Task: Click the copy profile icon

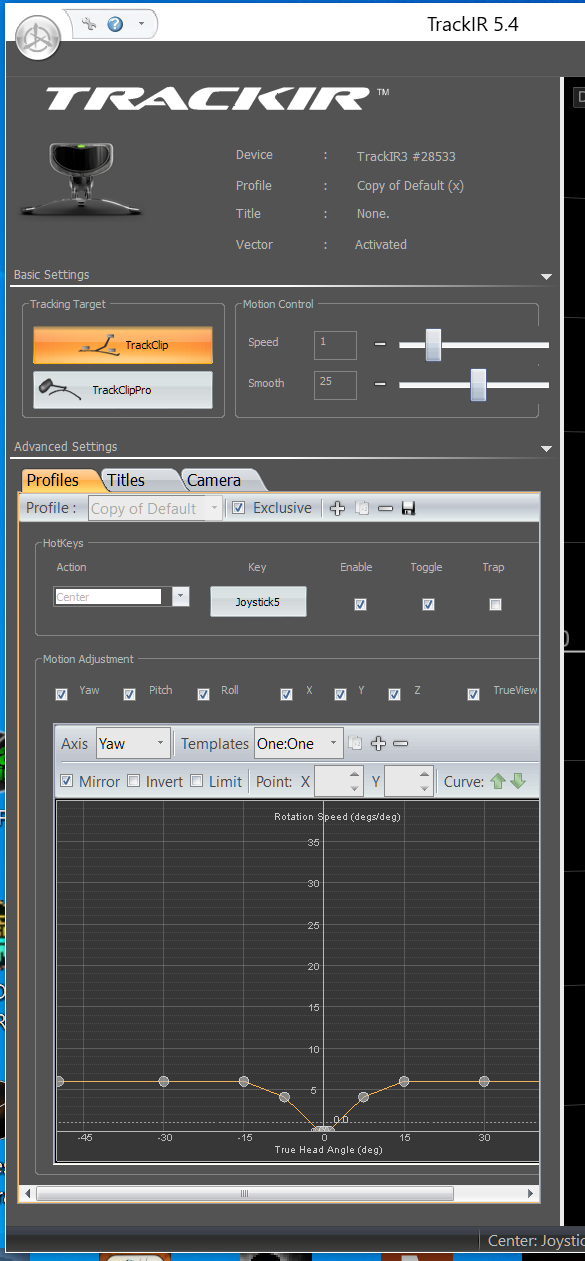Action: pos(362,508)
